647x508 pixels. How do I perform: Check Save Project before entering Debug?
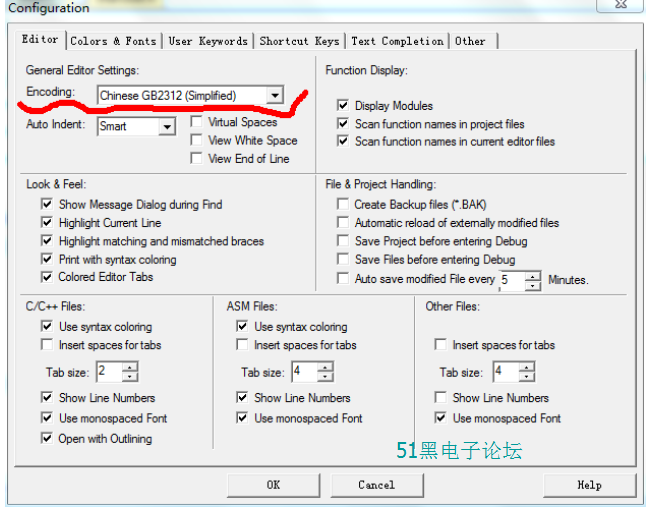coord(343,241)
